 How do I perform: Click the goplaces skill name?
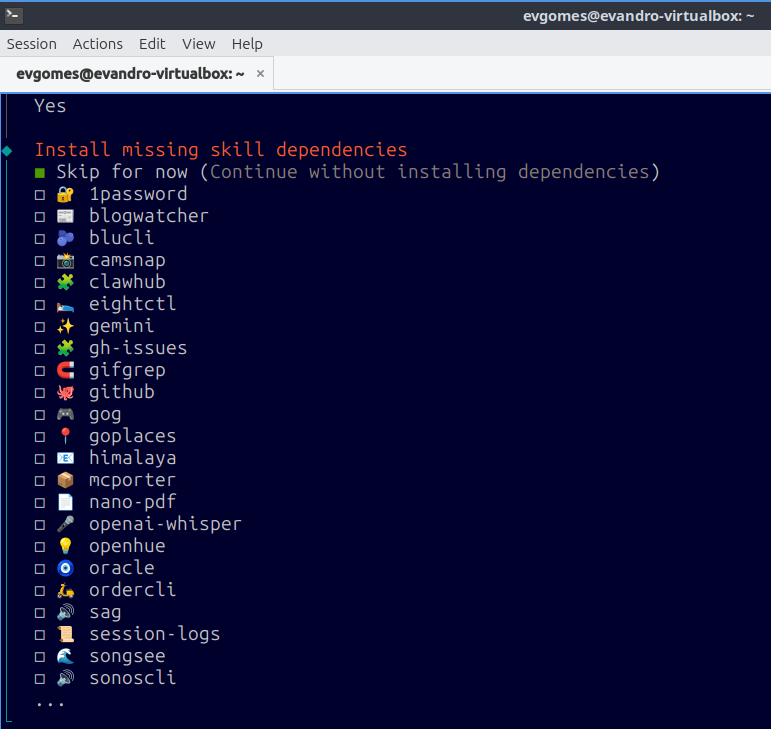pos(132,437)
